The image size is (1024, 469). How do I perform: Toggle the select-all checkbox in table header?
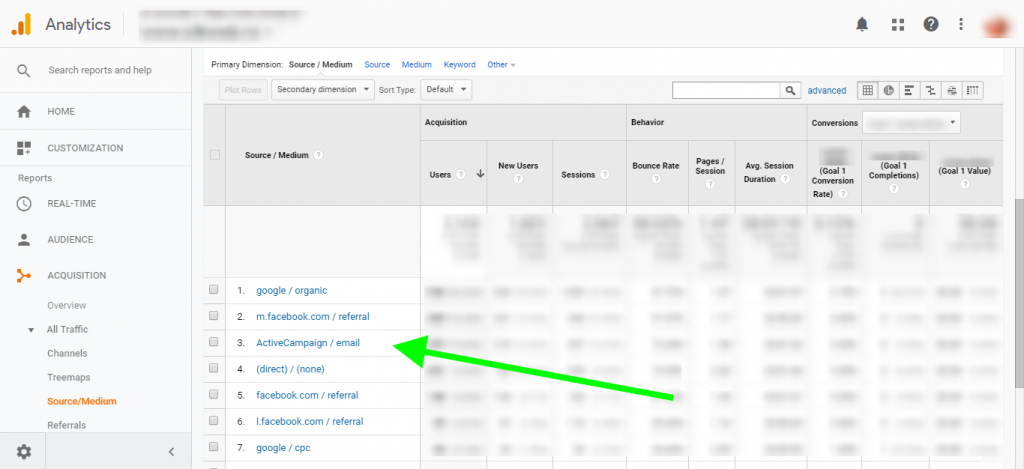[214, 155]
